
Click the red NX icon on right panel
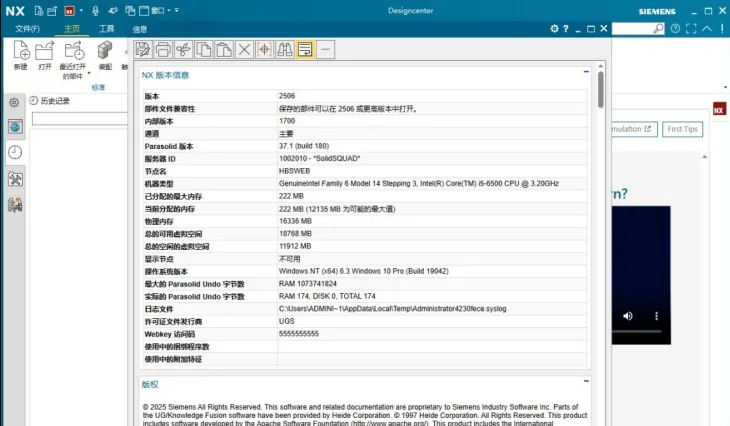pos(719,109)
